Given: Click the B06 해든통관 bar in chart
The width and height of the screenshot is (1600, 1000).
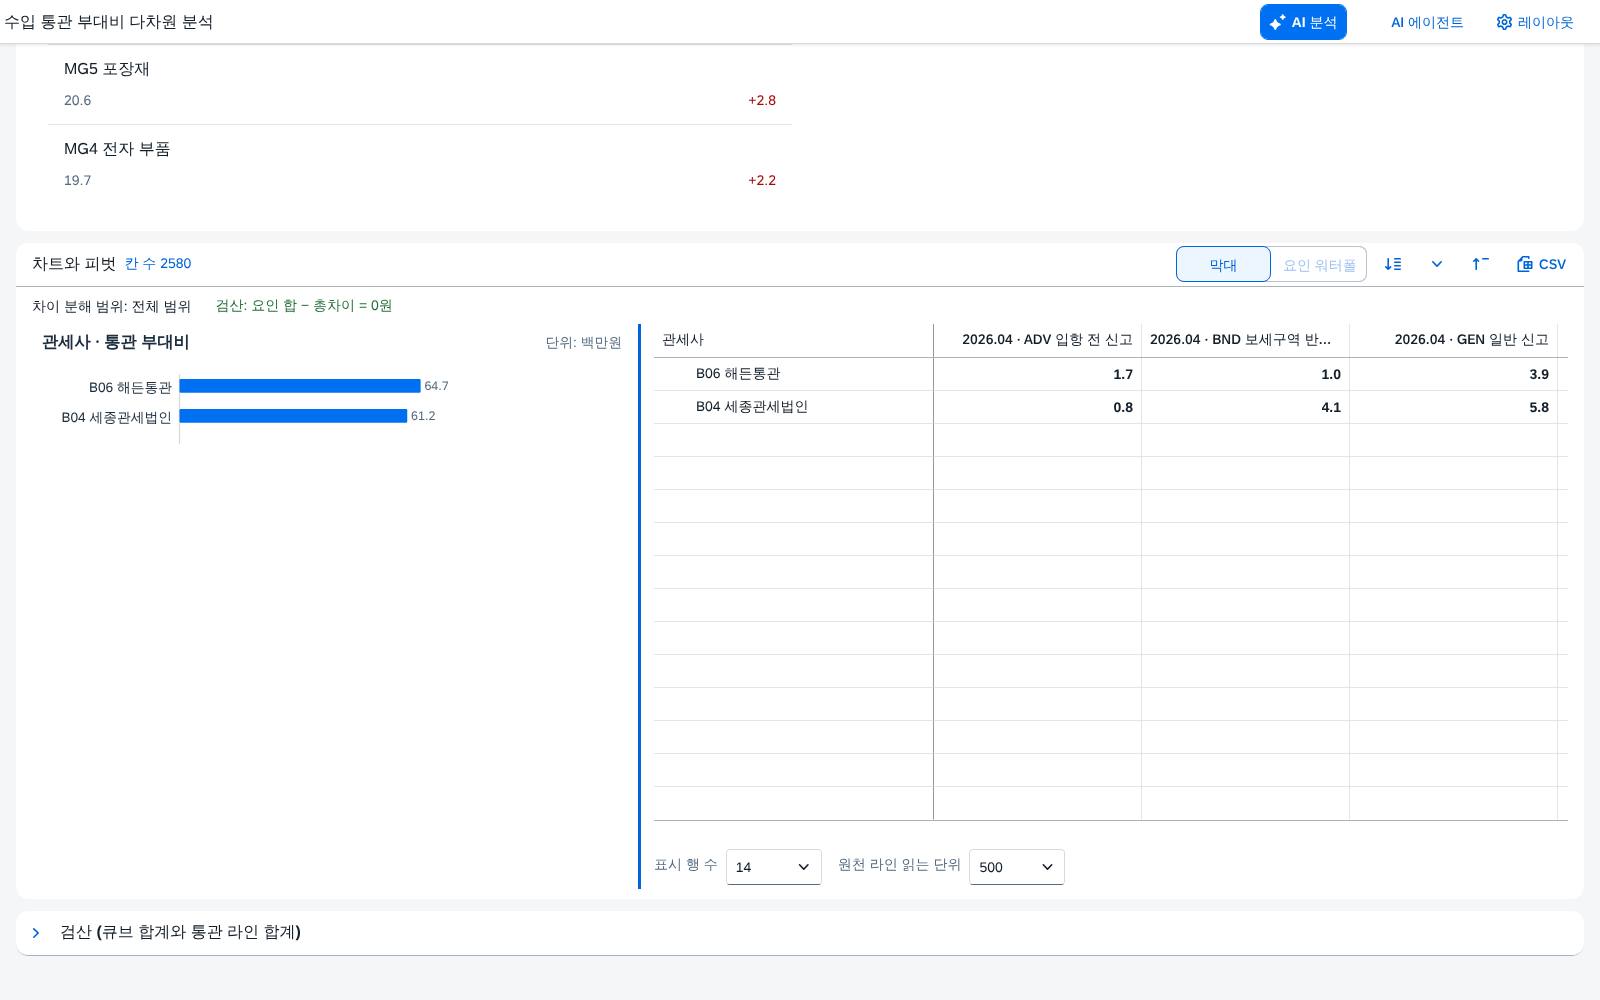Looking at the screenshot, I should [300, 386].
